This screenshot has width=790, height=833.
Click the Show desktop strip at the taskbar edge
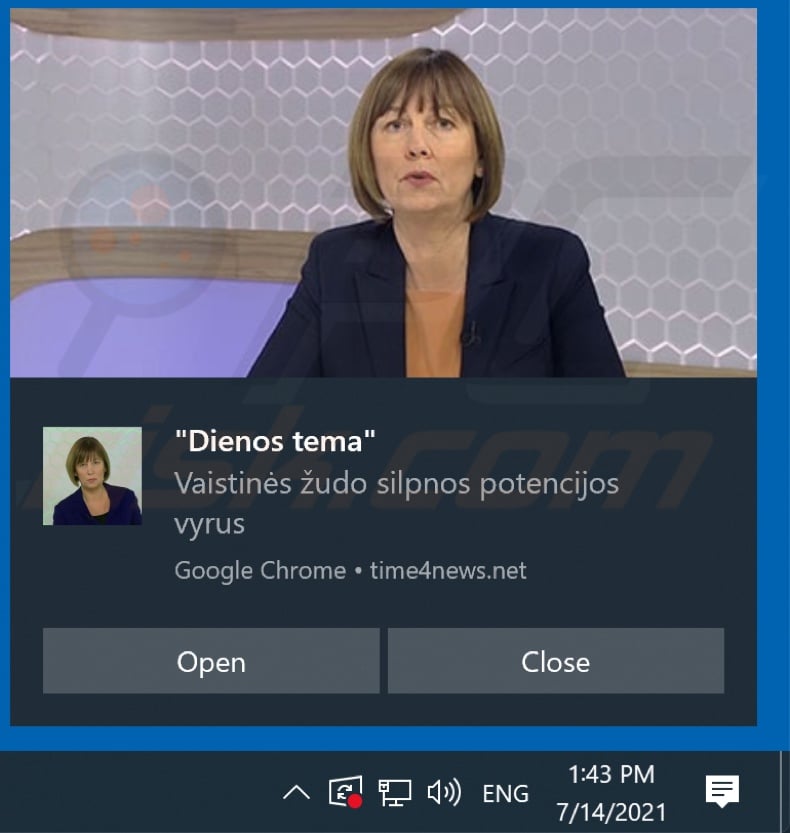pyautogui.click(x=785, y=792)
